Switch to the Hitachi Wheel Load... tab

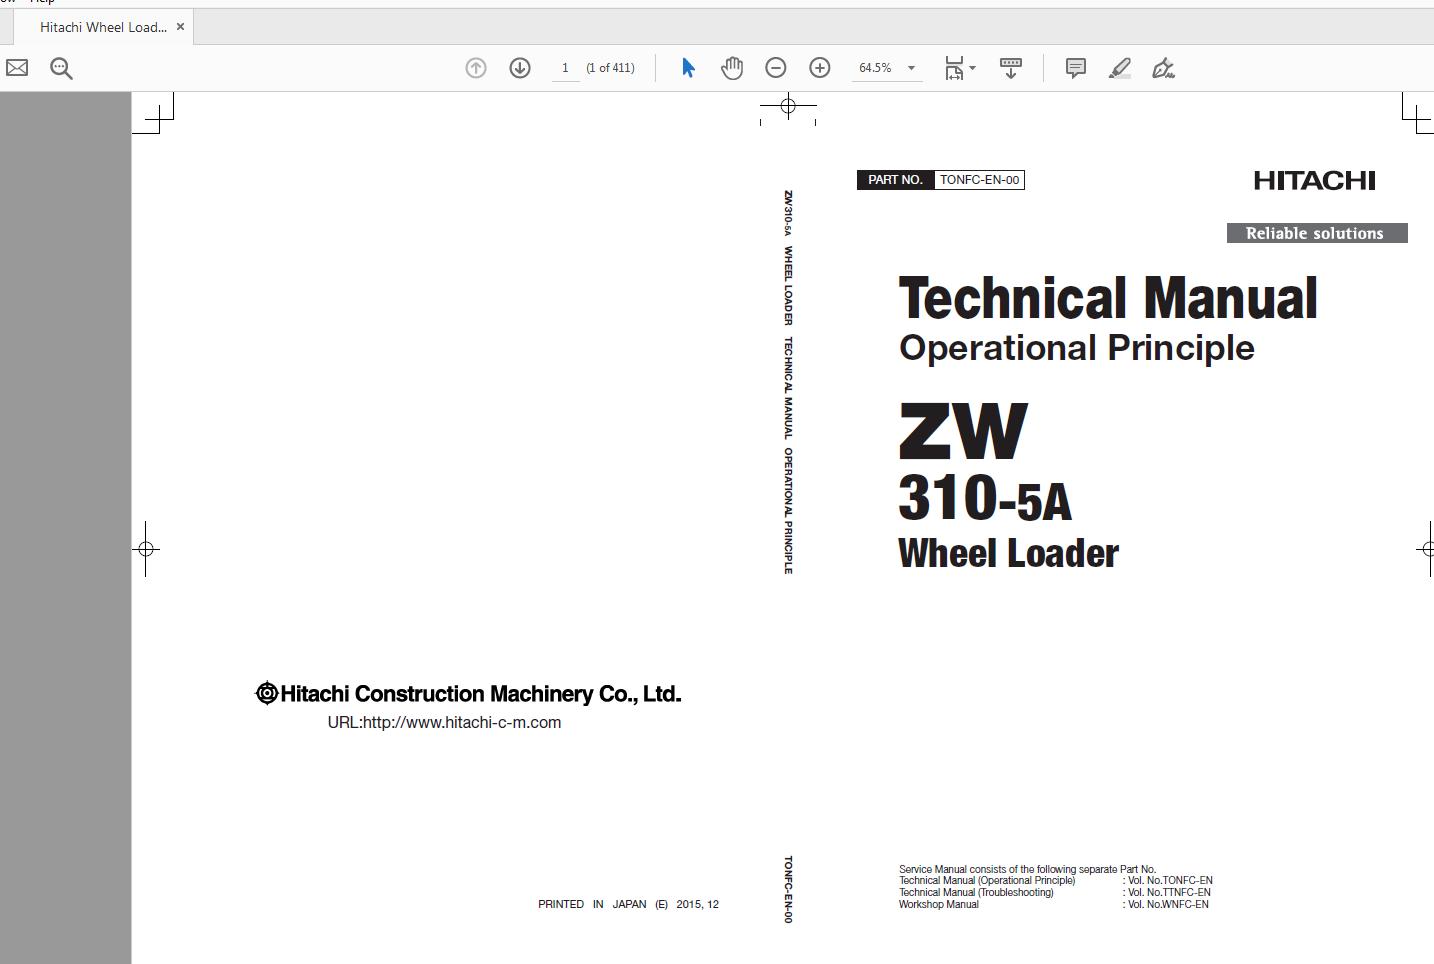[103, 27]
